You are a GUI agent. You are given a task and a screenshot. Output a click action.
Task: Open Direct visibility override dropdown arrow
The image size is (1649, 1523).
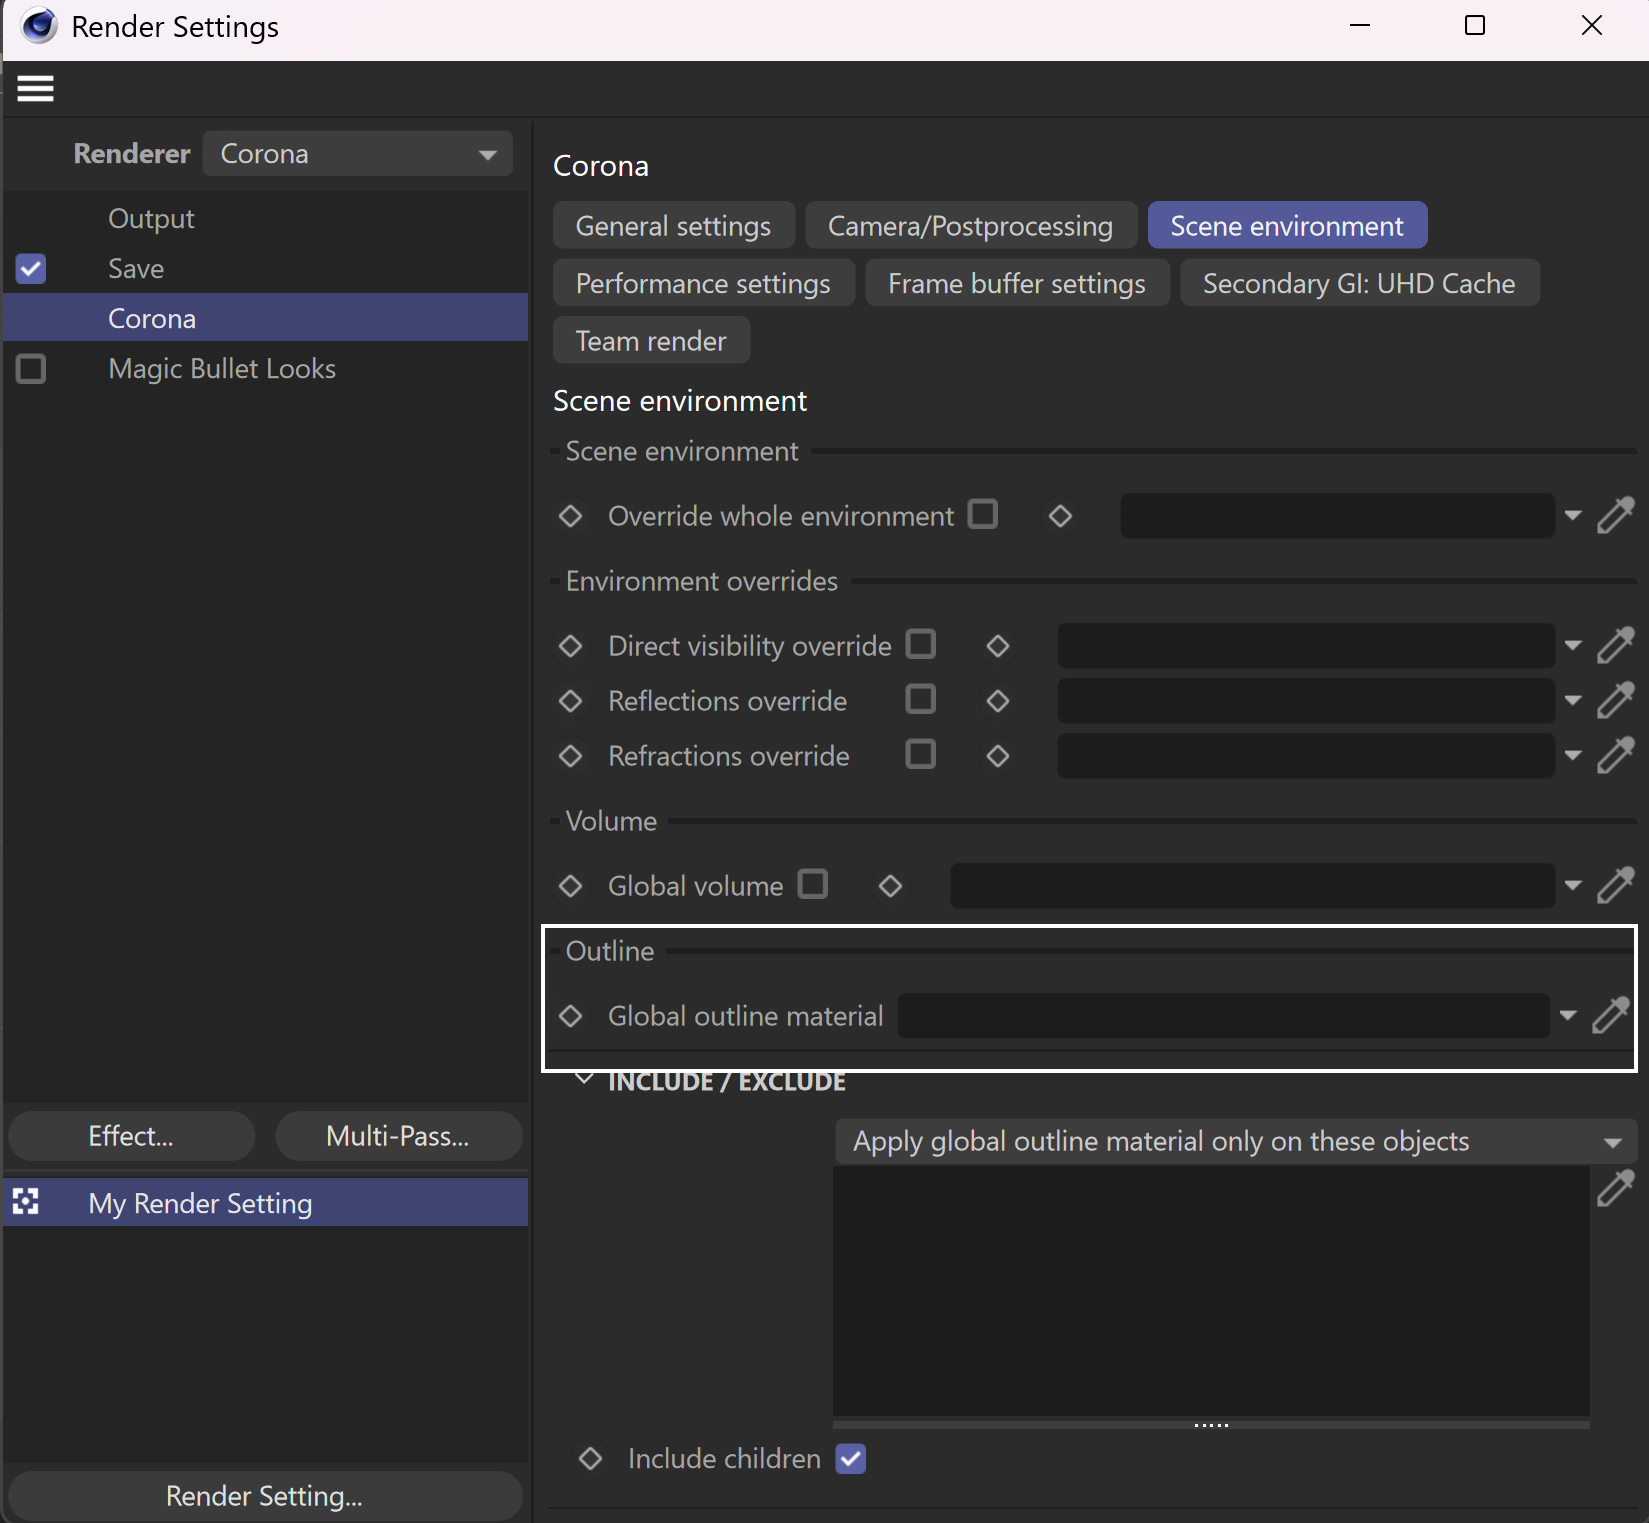tap(1573, 646)
